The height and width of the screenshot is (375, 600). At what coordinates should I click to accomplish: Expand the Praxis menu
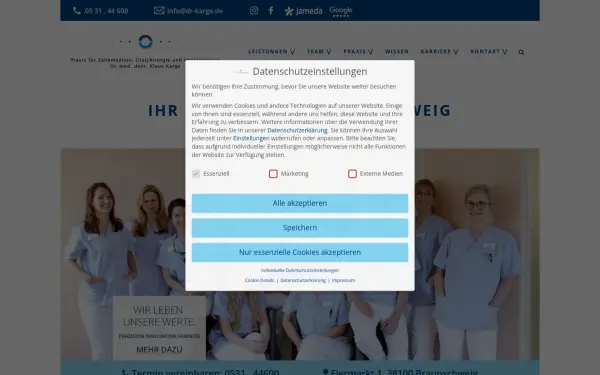click(x=358, y=51)
